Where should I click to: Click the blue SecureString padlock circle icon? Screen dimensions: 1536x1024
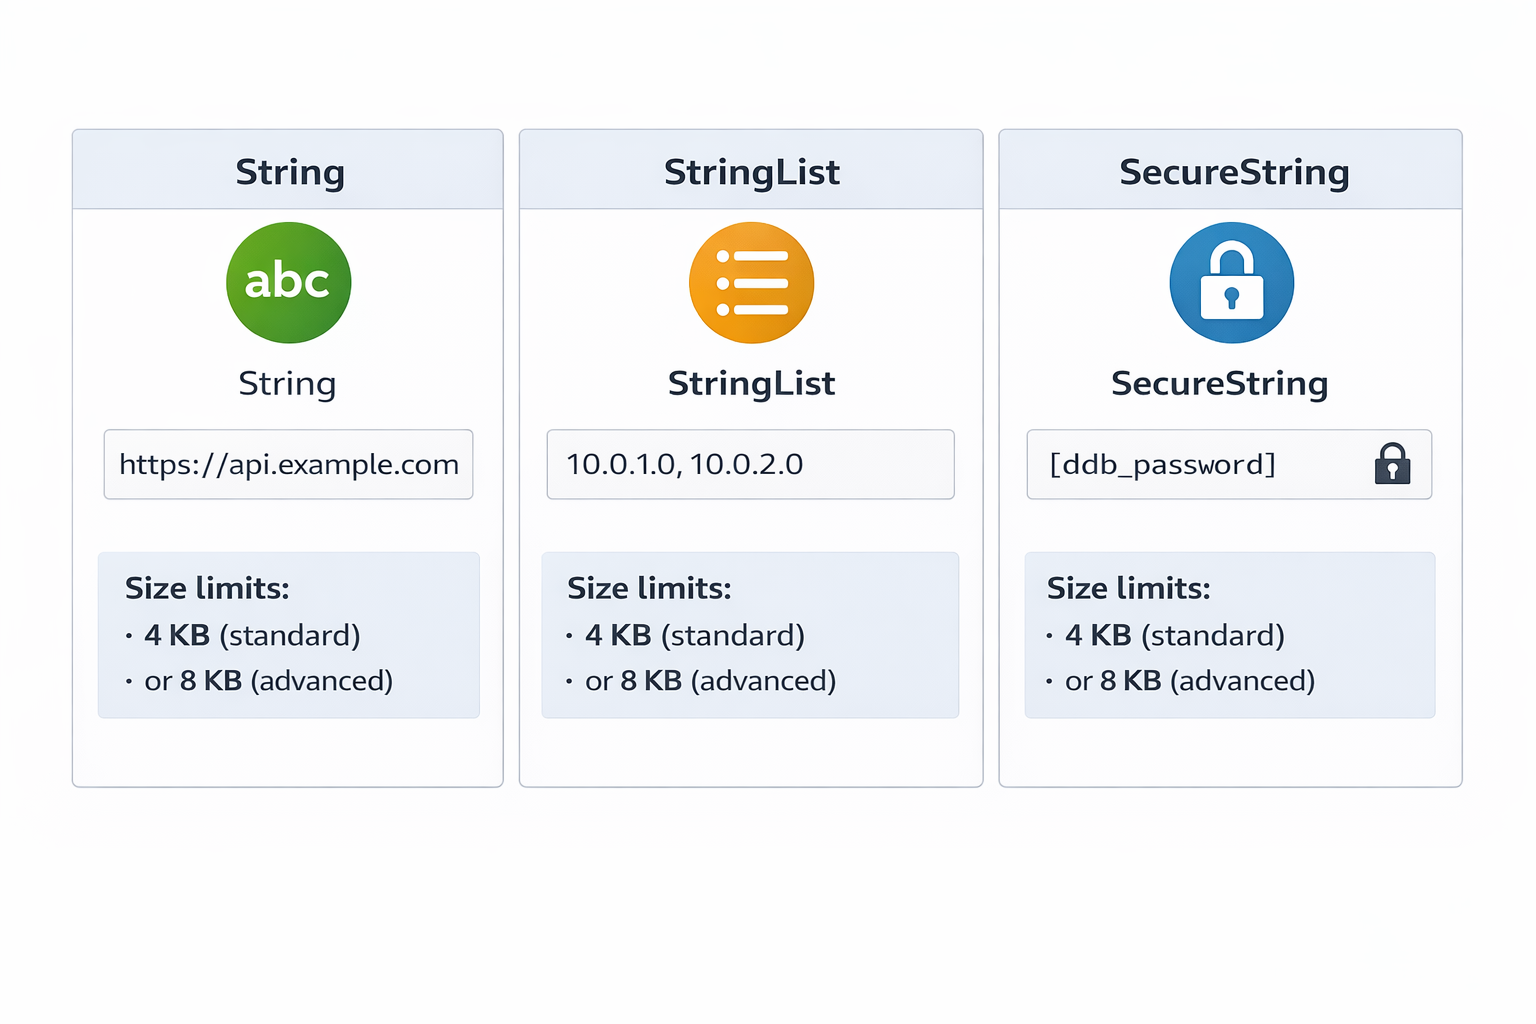[1231, 282]
